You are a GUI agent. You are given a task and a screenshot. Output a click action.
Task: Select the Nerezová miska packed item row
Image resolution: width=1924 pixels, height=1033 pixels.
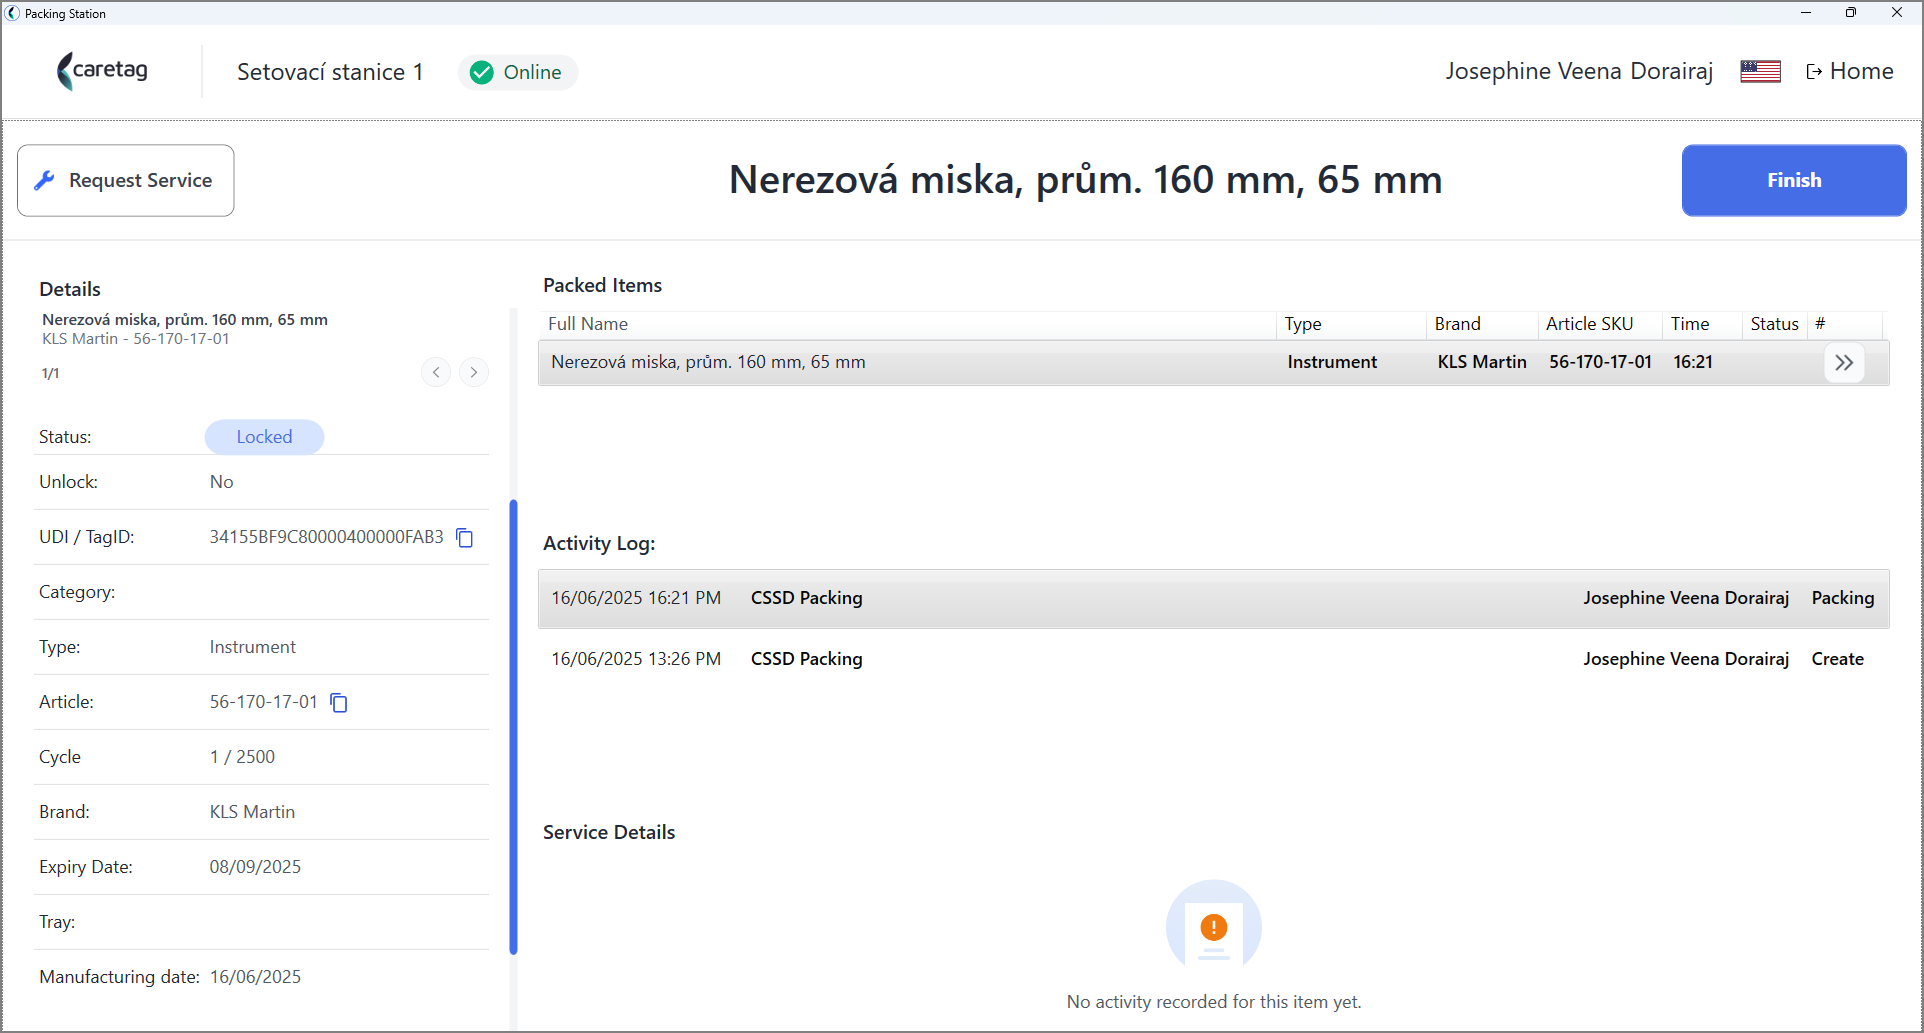pyautogui.click(x=1213, y=363)
